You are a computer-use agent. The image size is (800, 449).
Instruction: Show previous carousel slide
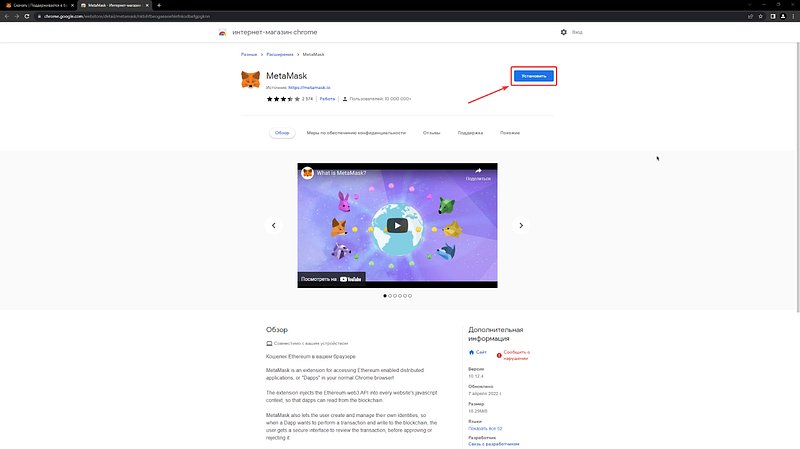[x=273, y=226]
